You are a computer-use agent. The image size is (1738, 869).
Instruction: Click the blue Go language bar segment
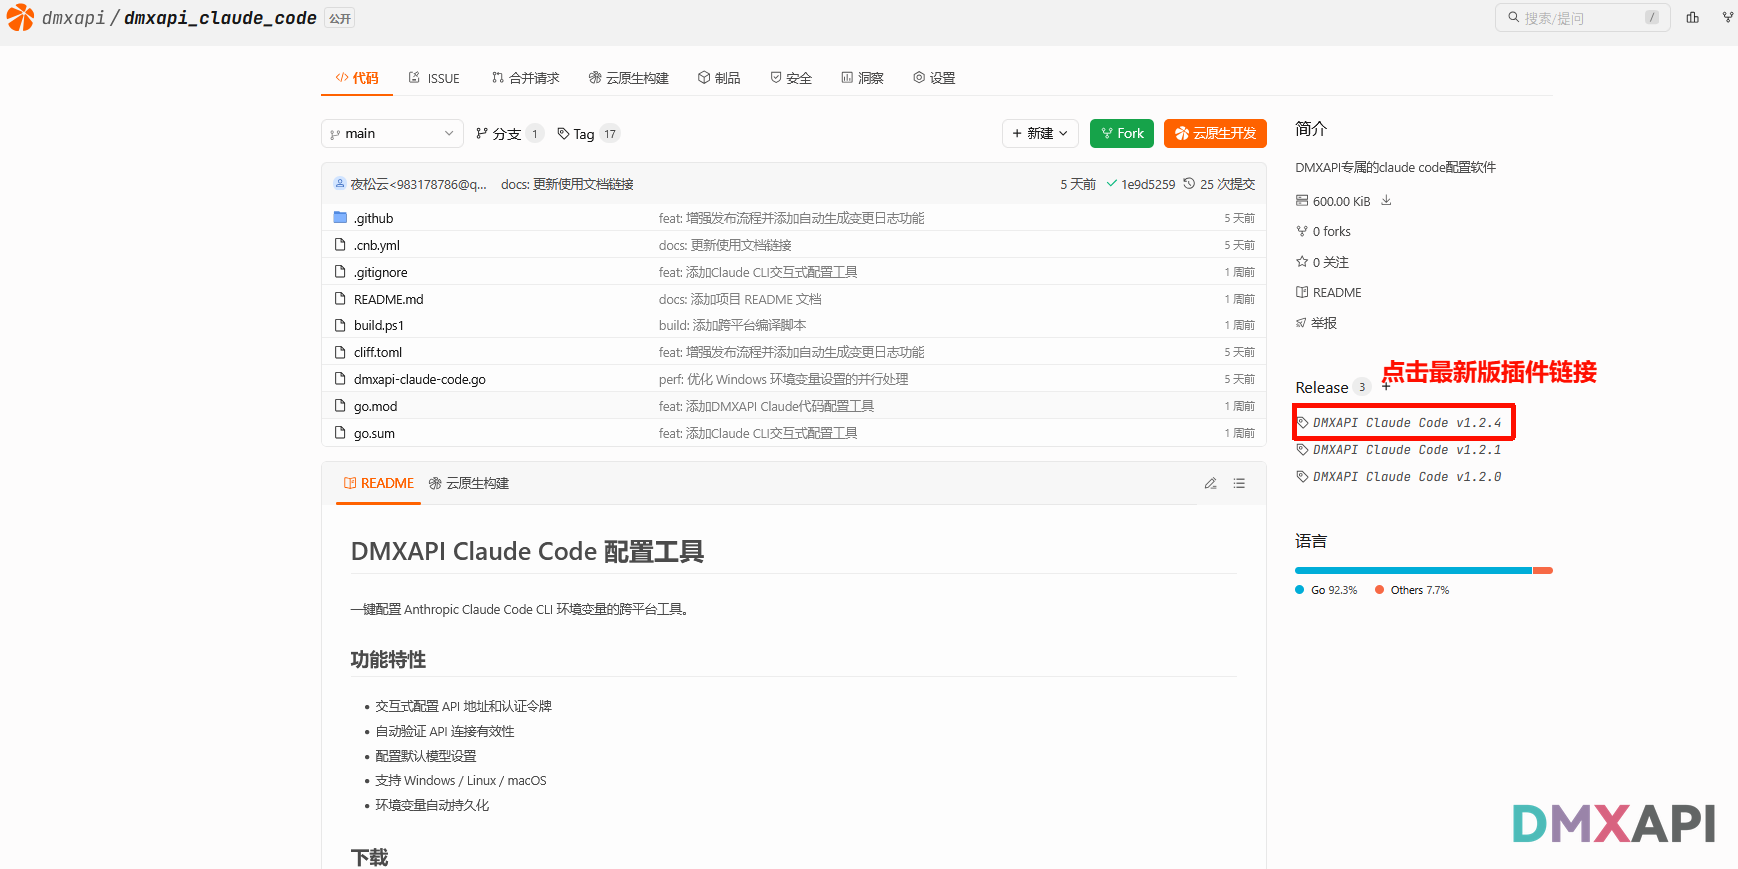pyautogui.click(x=1412, y=571)
